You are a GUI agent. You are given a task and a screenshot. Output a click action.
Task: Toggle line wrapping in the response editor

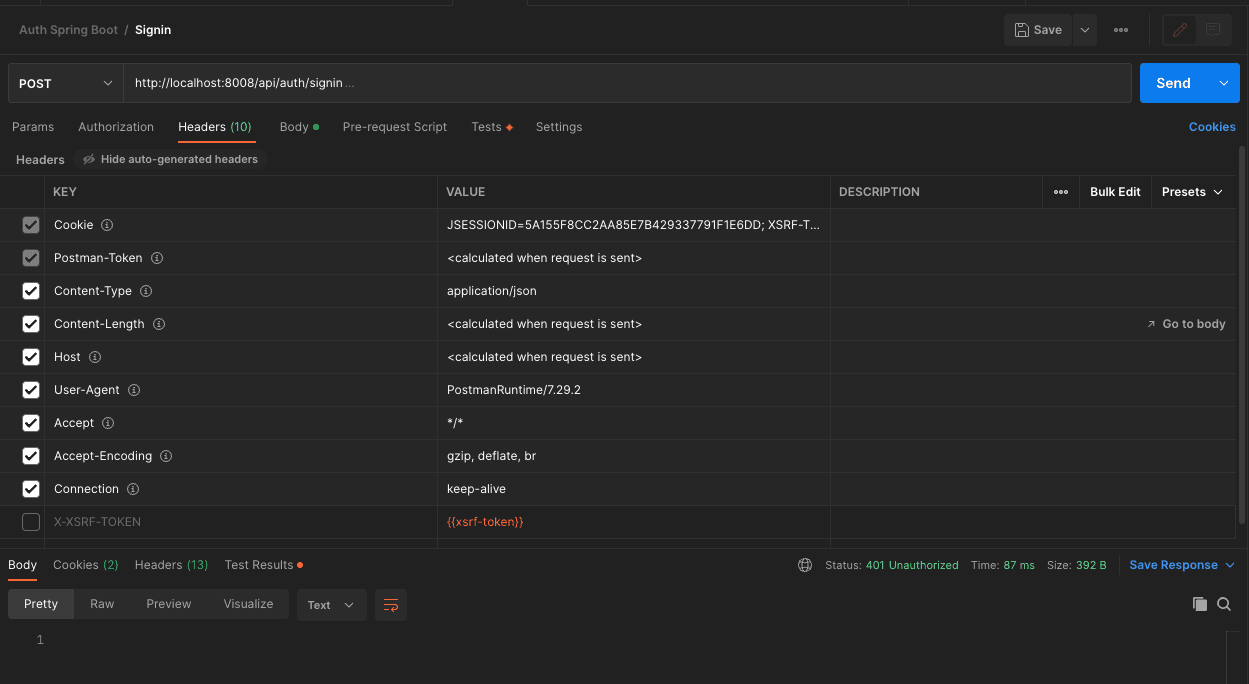pos(390,605)
